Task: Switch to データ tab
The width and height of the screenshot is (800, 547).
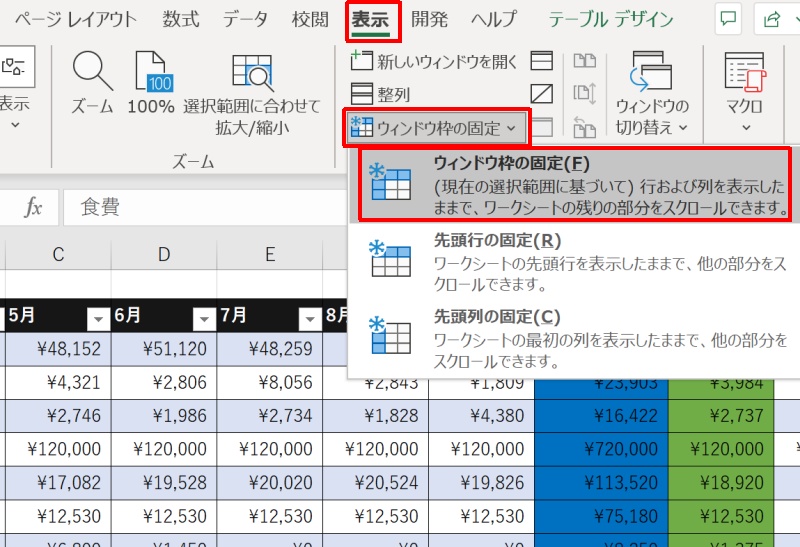Action: click(x=245, y=19)
